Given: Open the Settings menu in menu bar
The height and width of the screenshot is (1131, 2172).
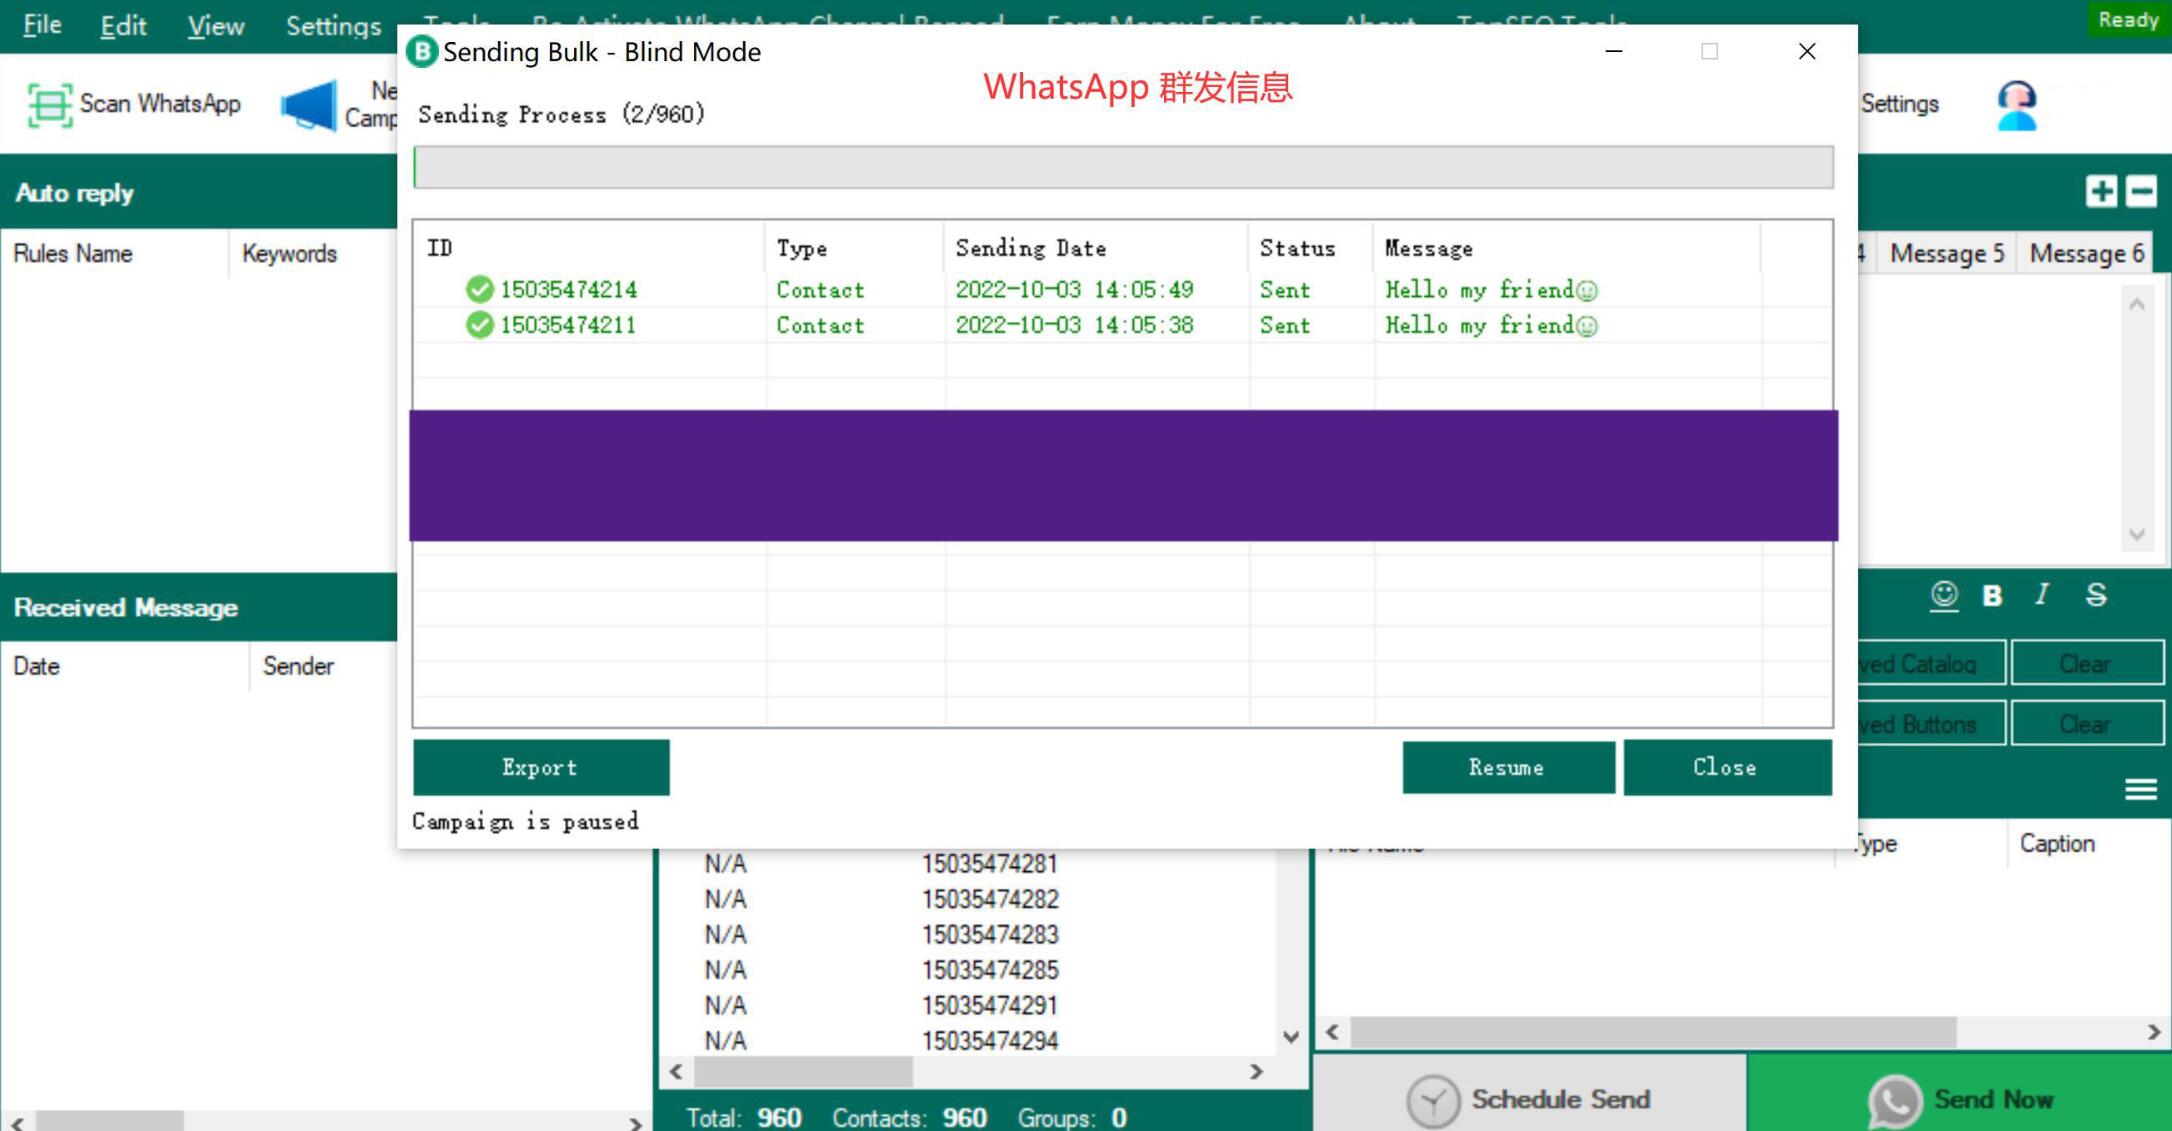Looking at the screenshot, I should point(333,25).
